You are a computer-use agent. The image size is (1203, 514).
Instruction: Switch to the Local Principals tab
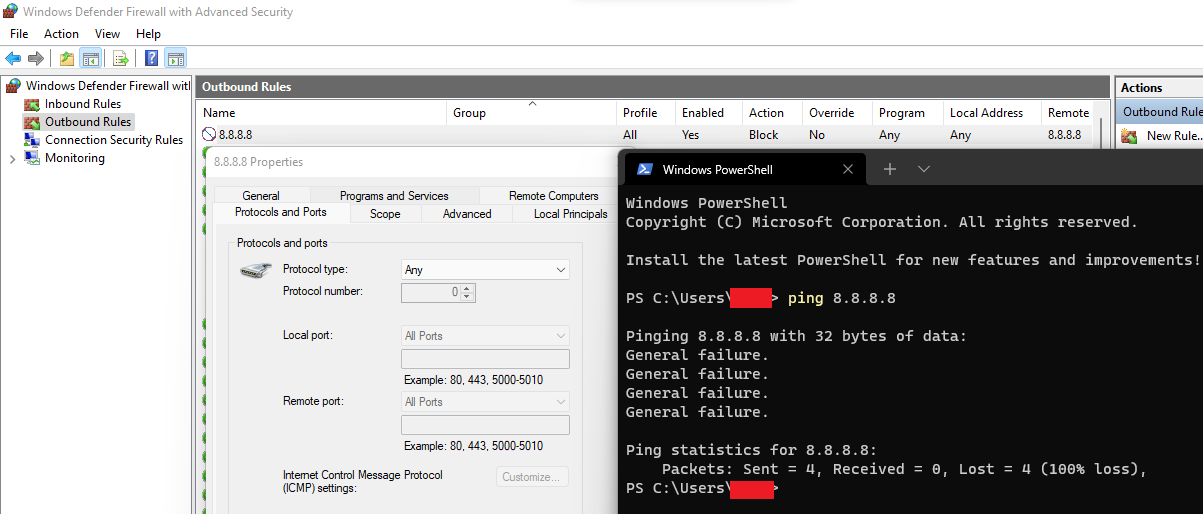pyautogui.click(x=570, y=214)
